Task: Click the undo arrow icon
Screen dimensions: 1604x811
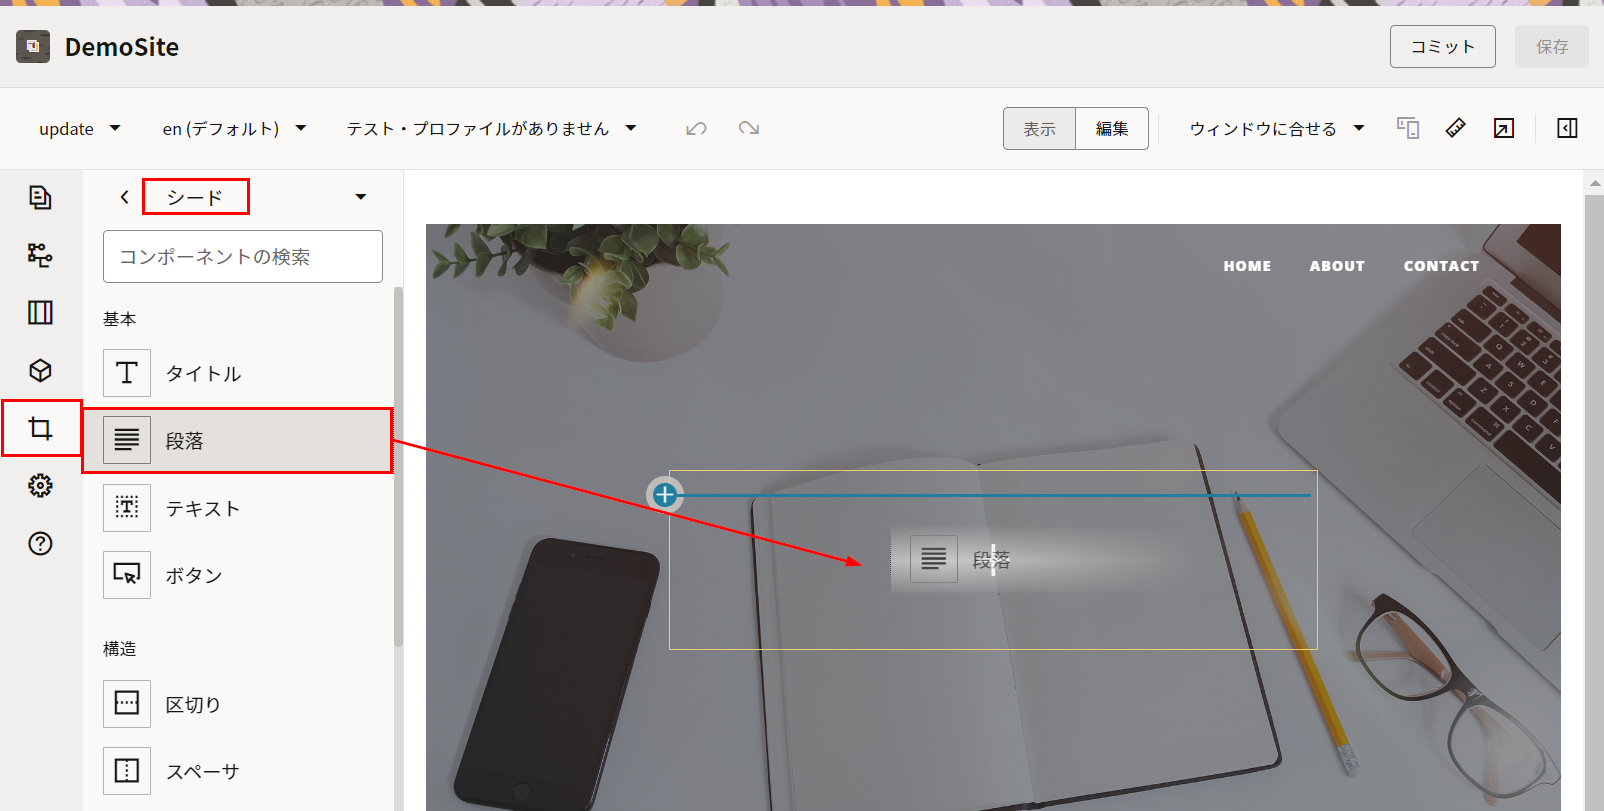Action: (x=697, y=128)
